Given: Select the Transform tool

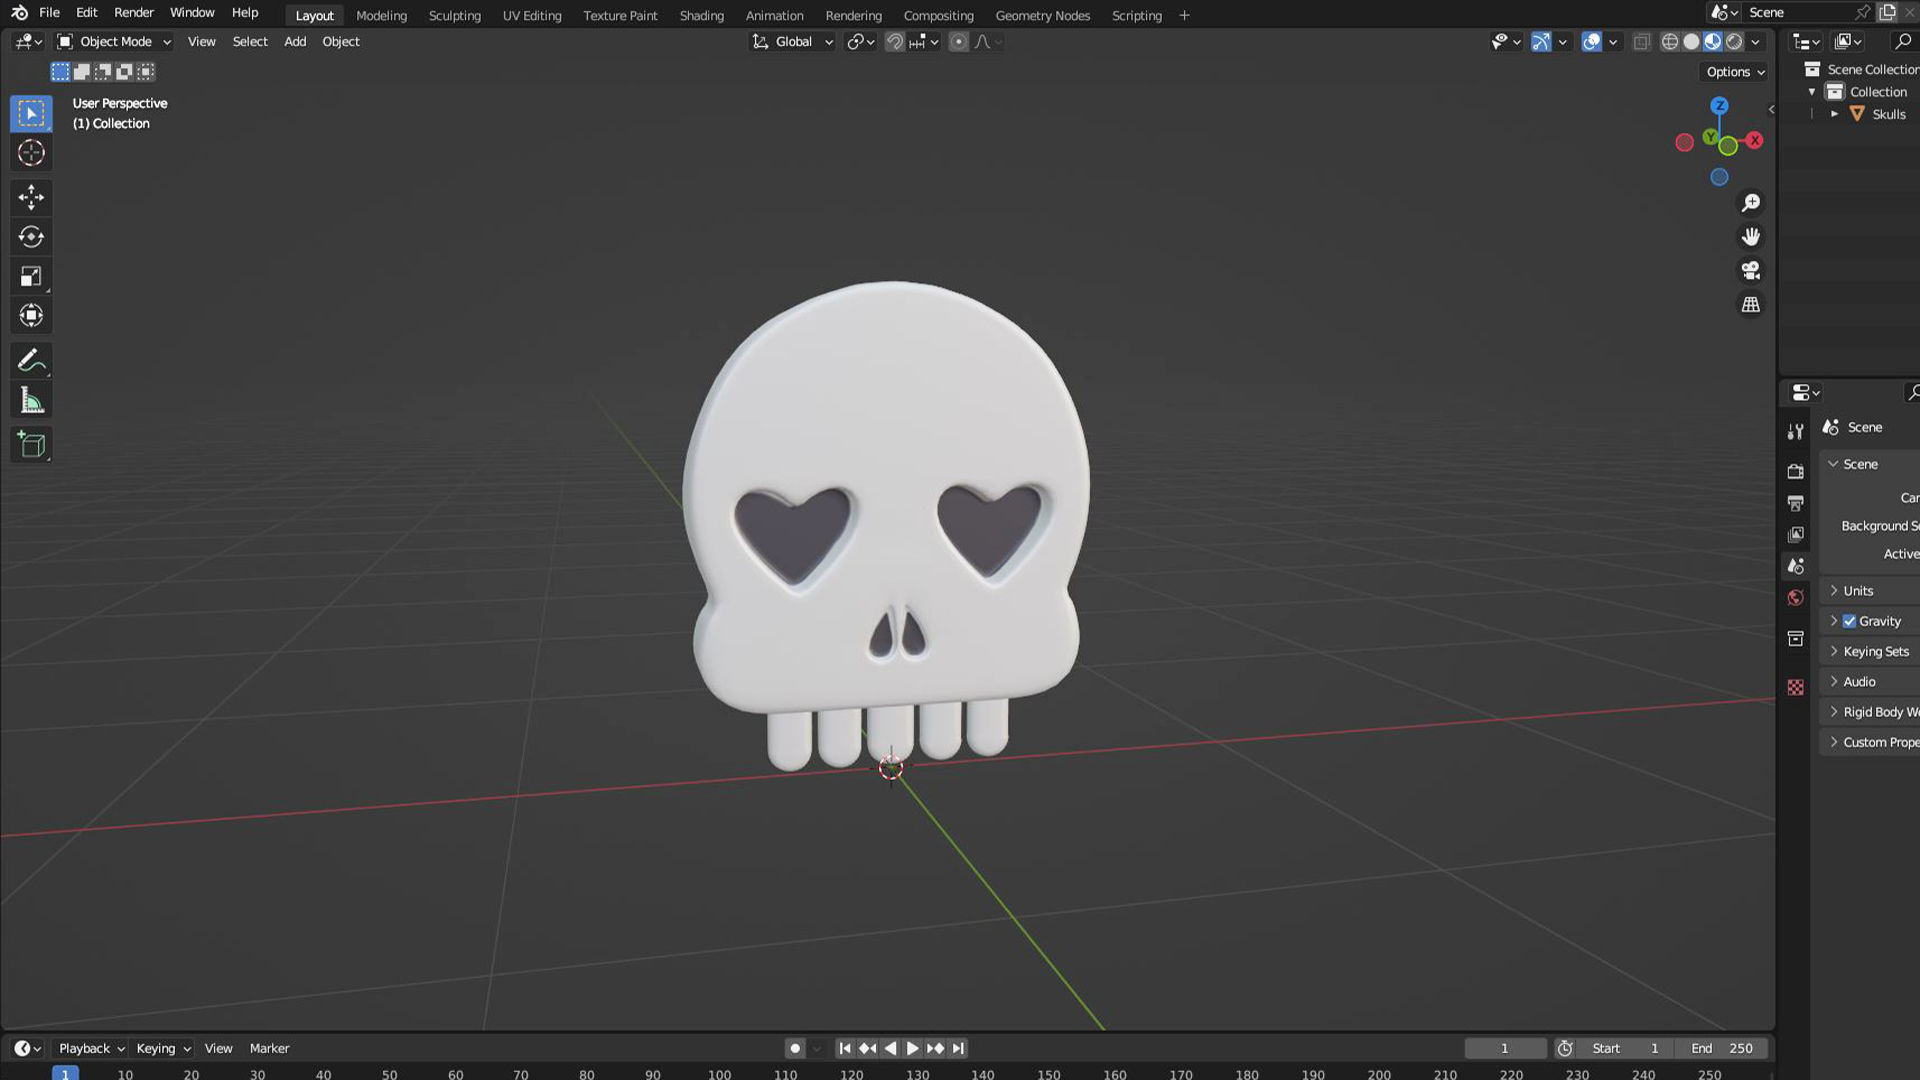Looking at the screenshot, I should [31, 316].
